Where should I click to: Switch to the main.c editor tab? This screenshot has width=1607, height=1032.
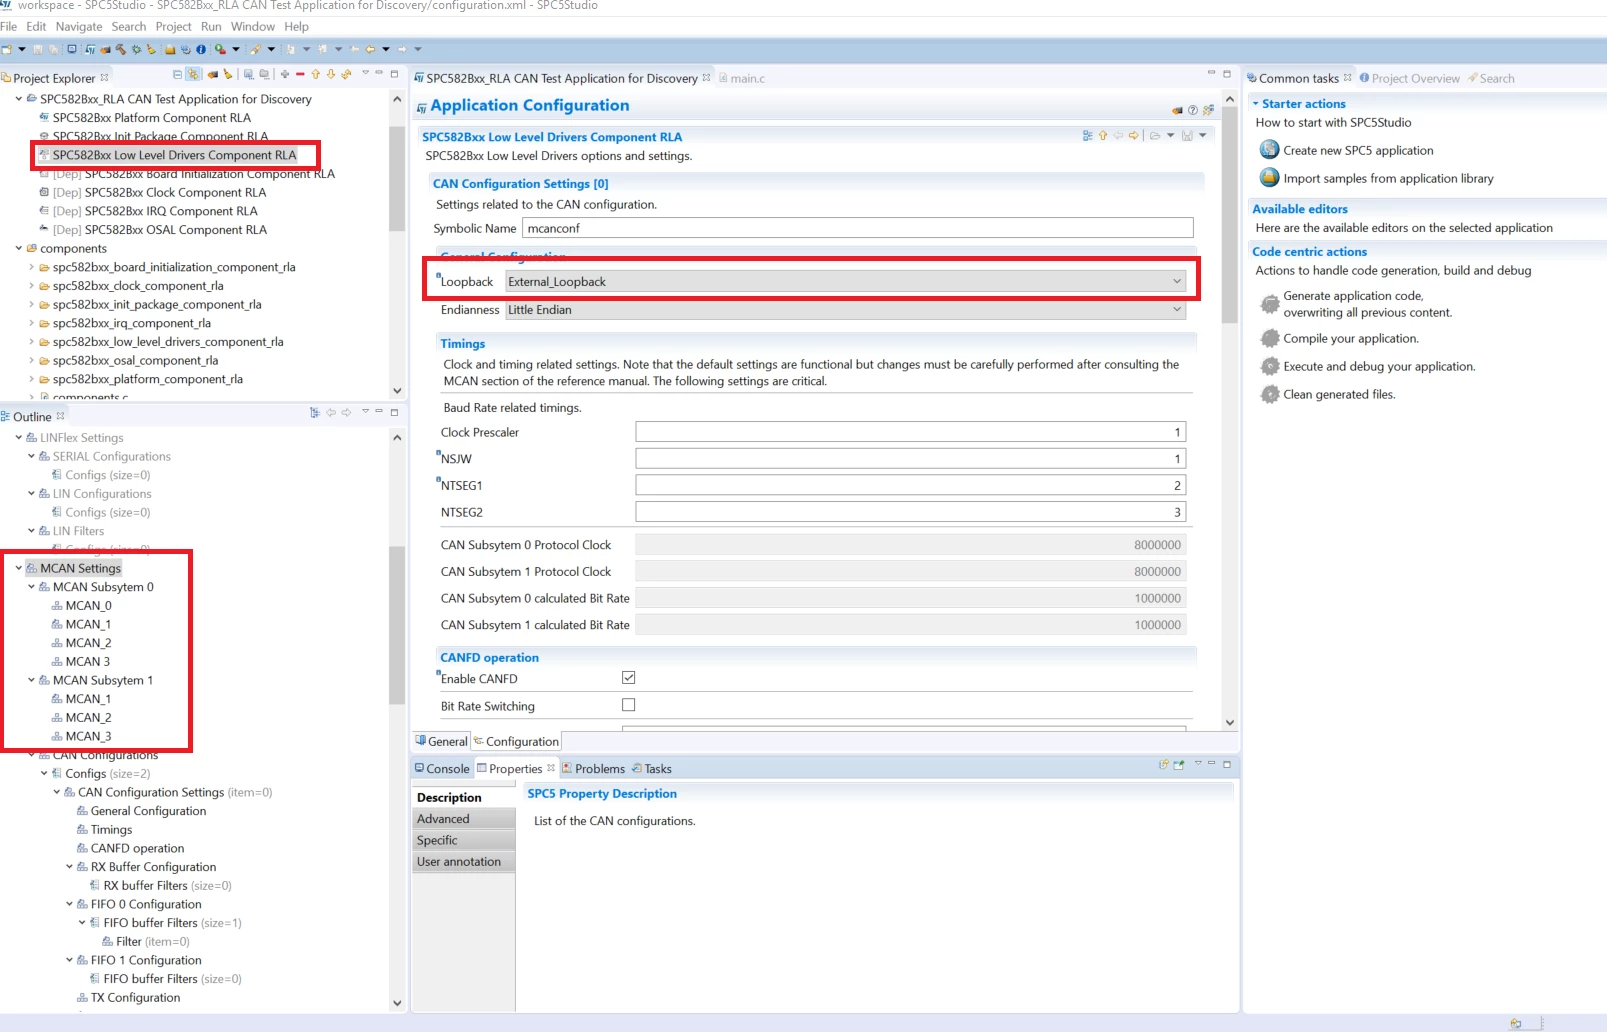[741, 78]
